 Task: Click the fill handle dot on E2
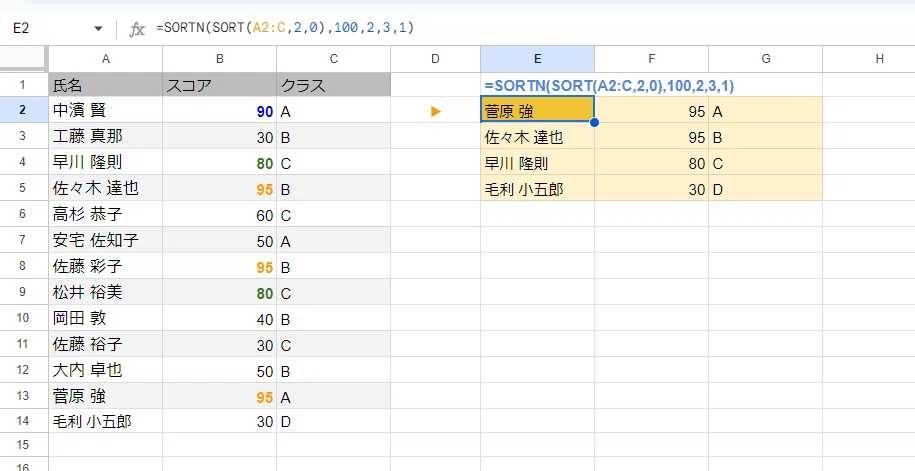(x=594, y=123)
